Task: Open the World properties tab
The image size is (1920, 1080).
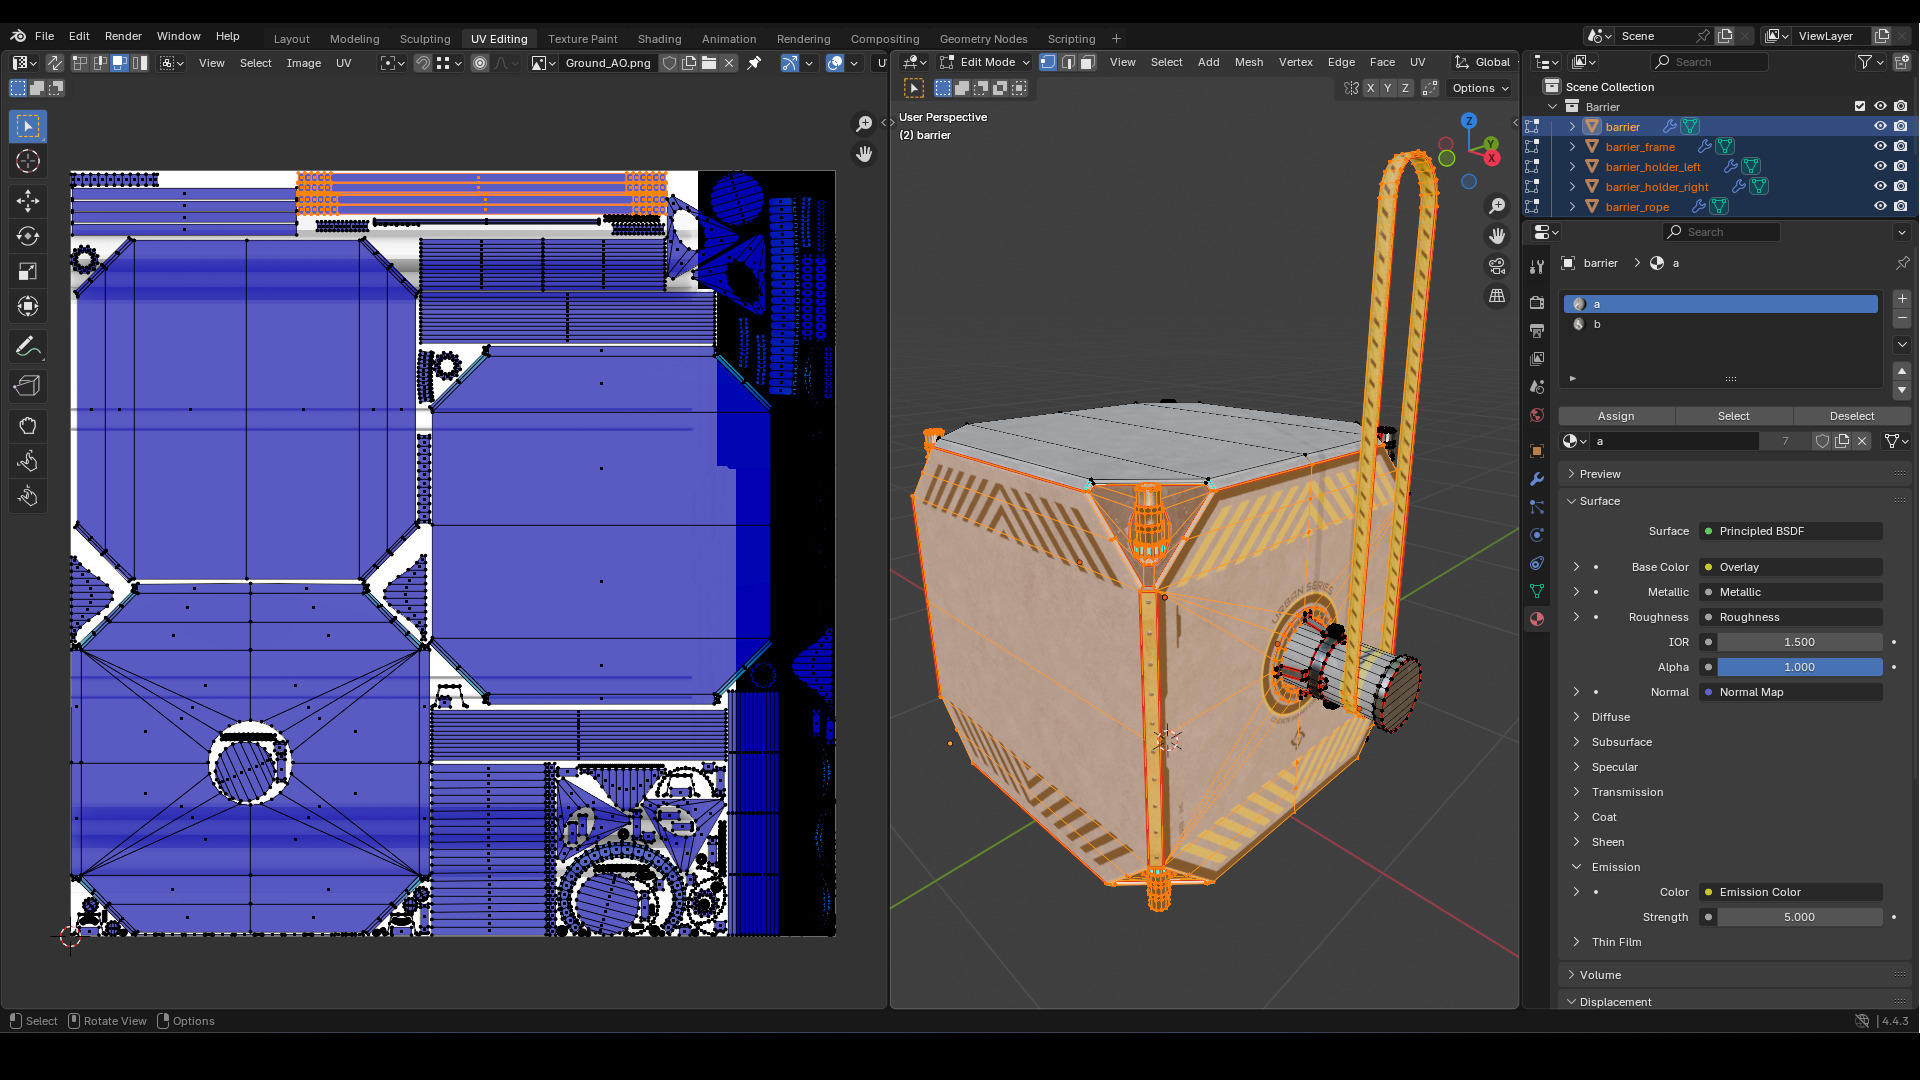Action: (1537, 415)
